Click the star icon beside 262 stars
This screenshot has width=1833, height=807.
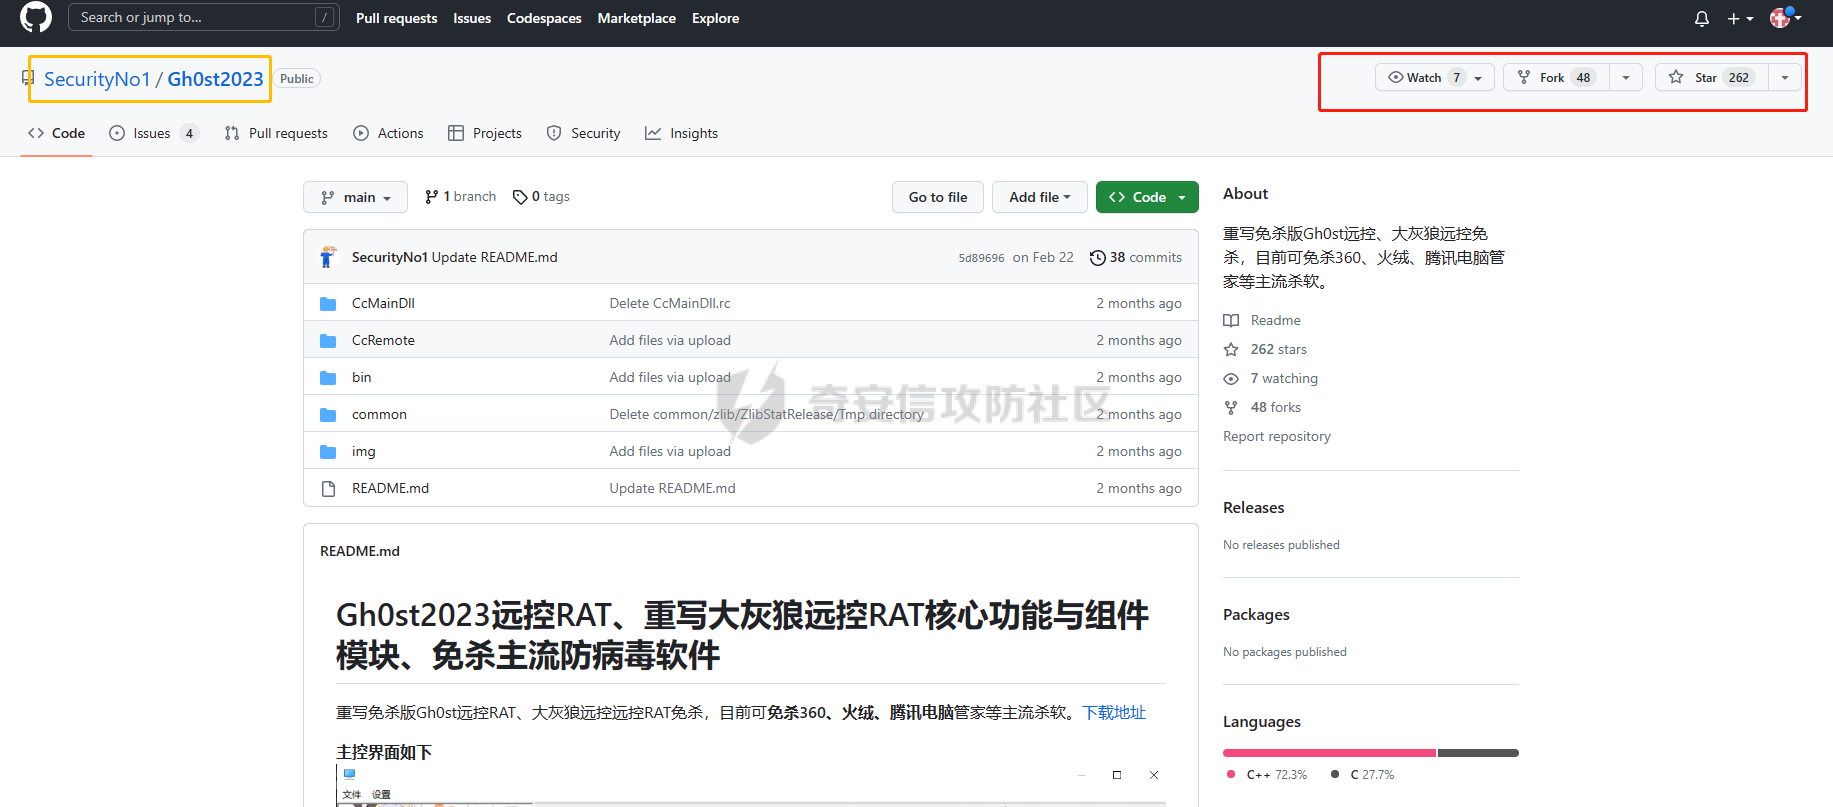click(x=1231, y=349)
